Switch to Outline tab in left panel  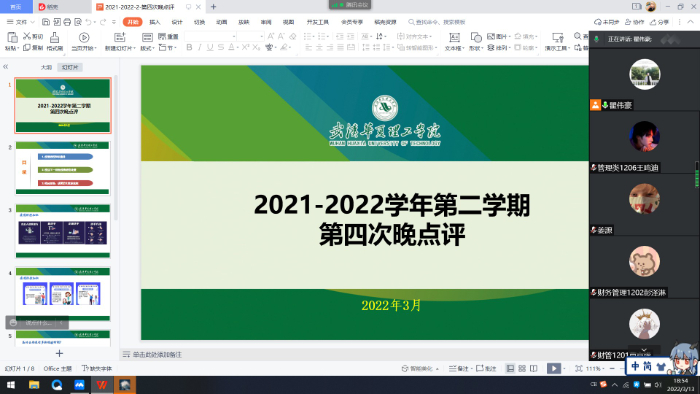(46, 67)
